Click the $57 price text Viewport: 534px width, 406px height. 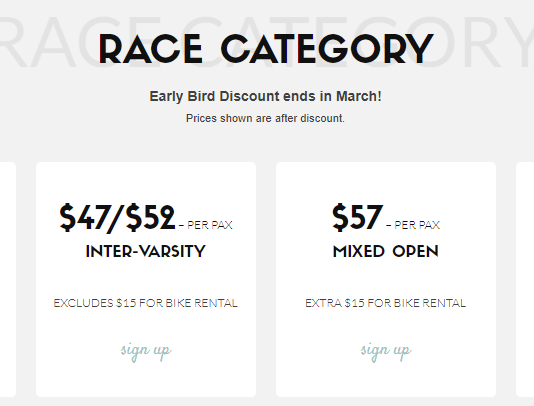(x=358, y=218)
